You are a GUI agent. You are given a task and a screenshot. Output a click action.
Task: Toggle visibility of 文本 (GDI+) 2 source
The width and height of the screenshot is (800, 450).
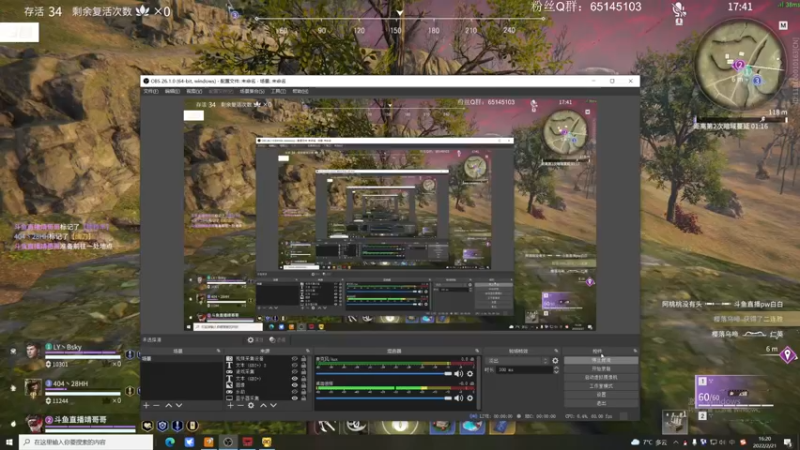point(294,365)
